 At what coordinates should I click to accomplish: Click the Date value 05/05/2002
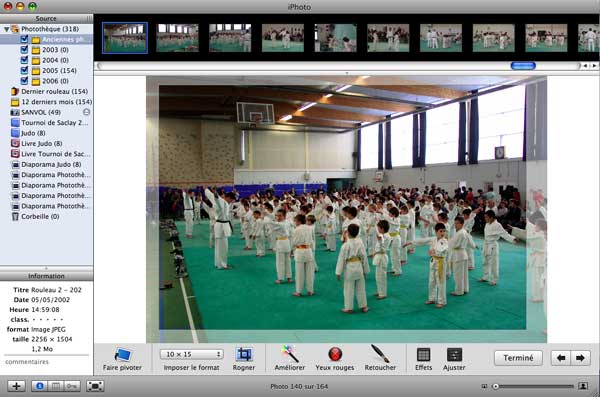click(50, 300)
